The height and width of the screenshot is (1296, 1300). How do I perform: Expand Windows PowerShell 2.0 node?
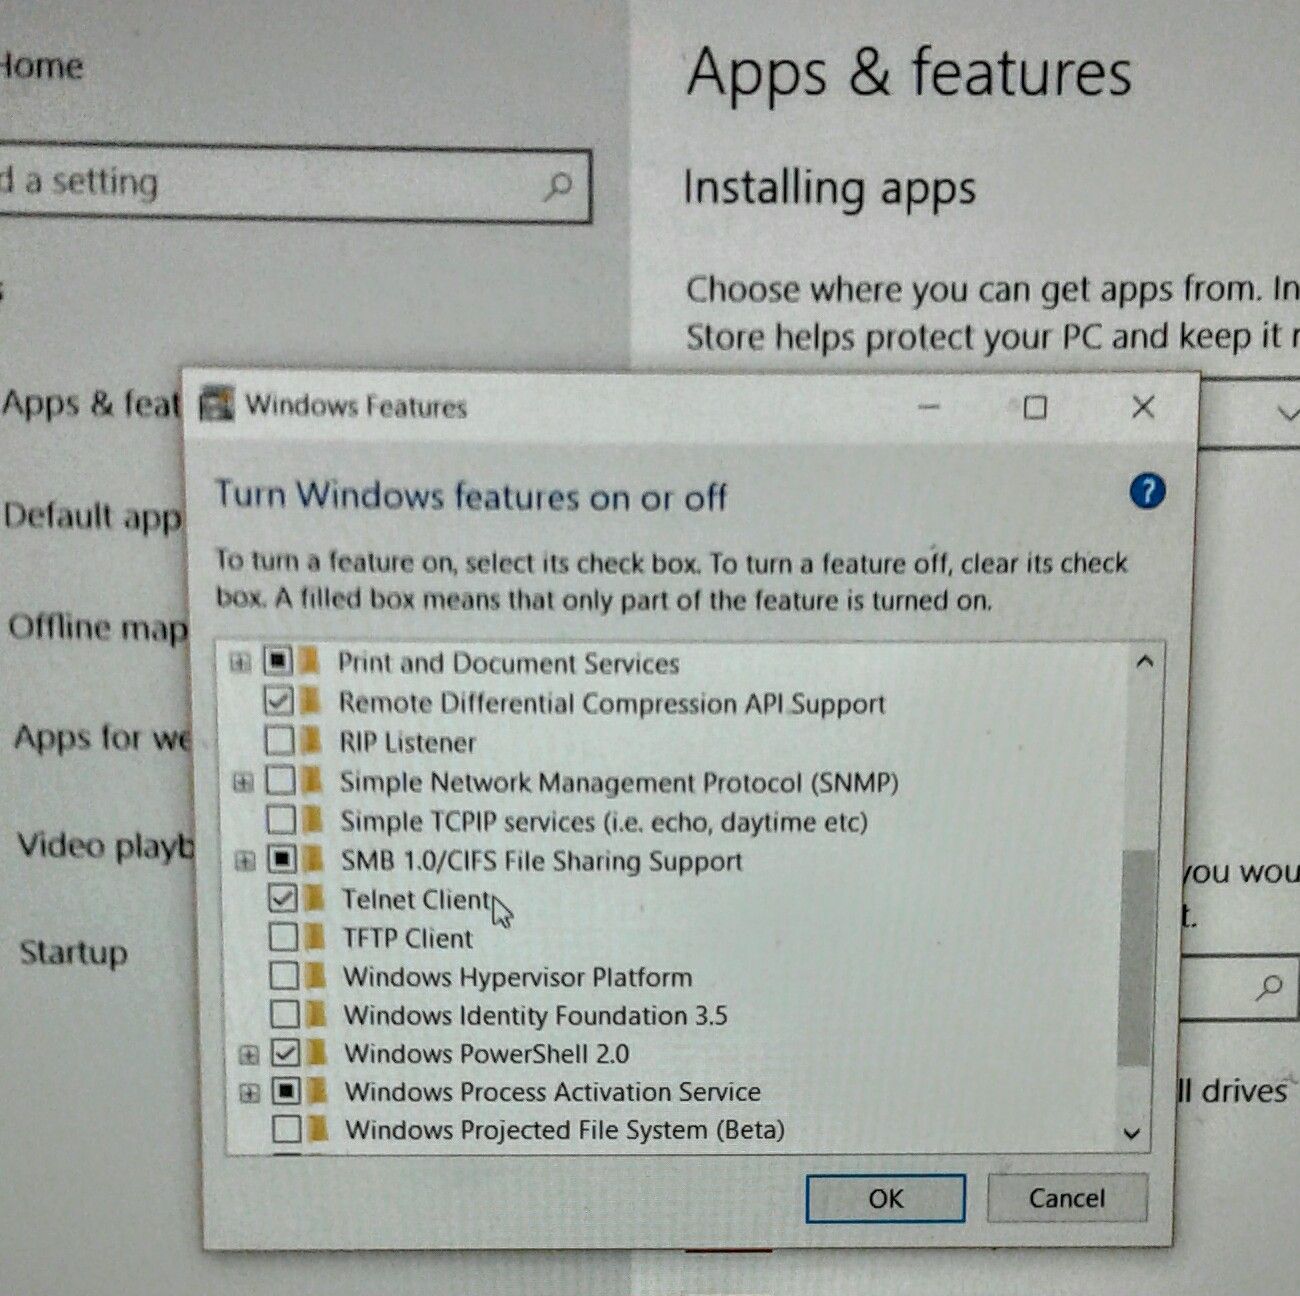point(248,1054)
